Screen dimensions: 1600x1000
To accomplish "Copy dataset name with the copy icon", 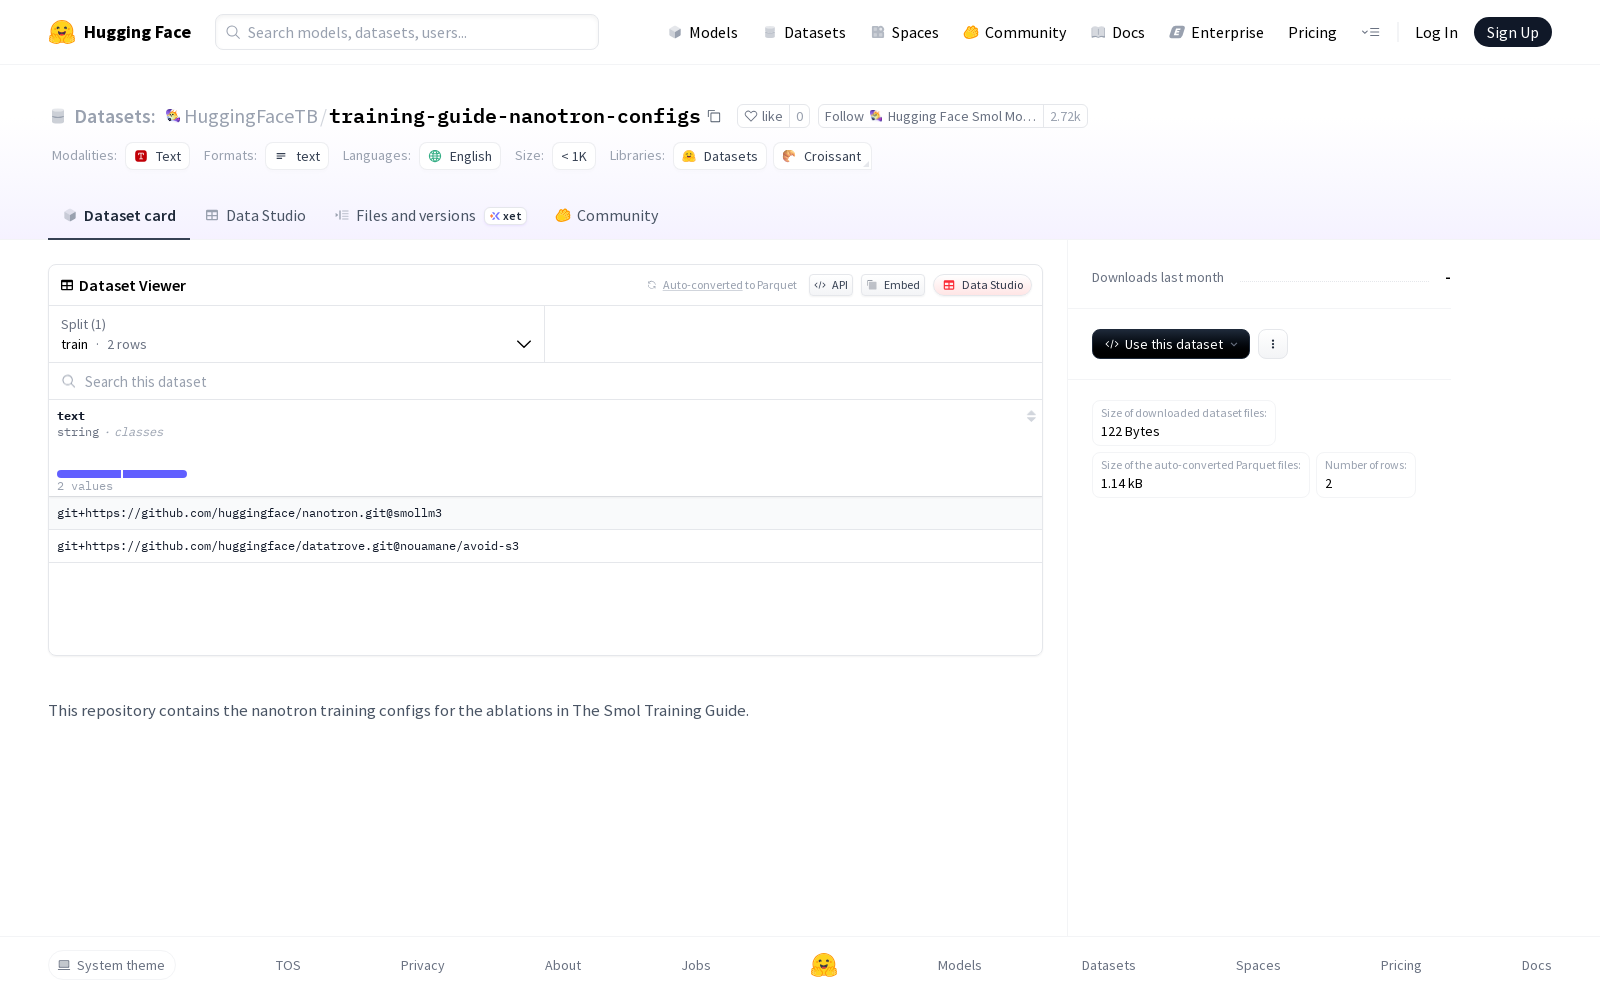I will (x=714, y=116).
